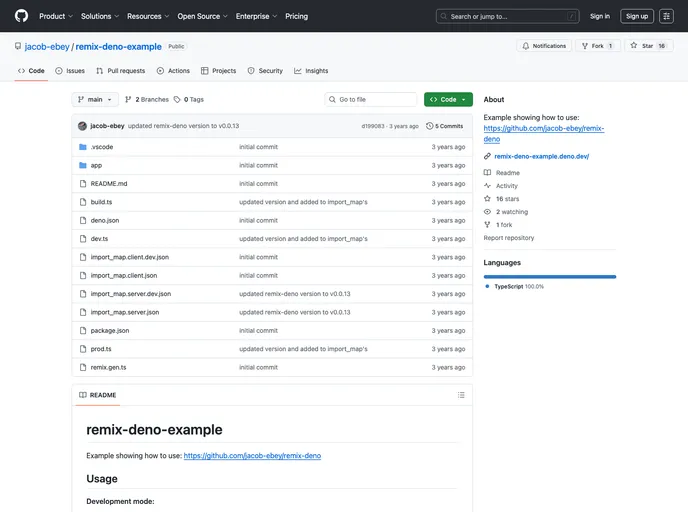This screenshot has width=688, height=512.
Task: Open the appearance settings icon in header
Action: point(666,16)
